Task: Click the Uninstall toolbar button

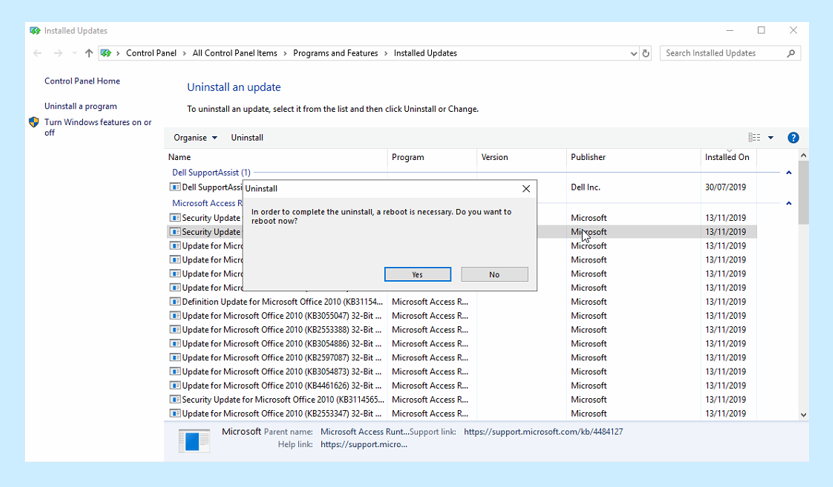Action: pos(247,138)
